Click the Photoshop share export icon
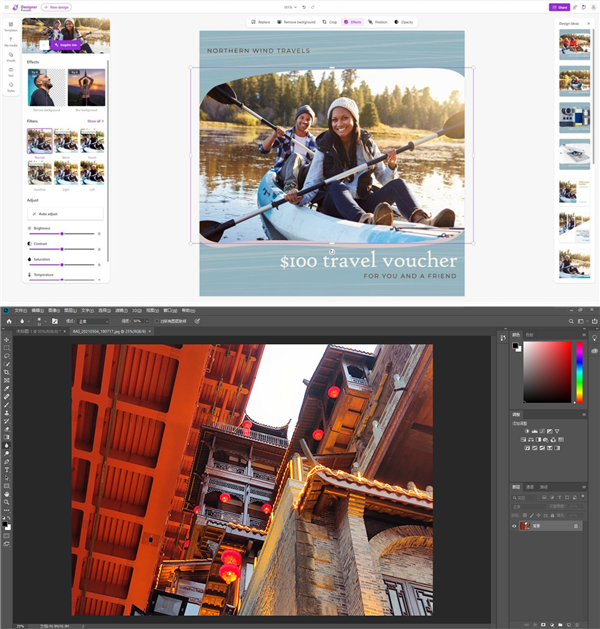The image size is (600, 629). pyautogui.click(x=594, y=321)
